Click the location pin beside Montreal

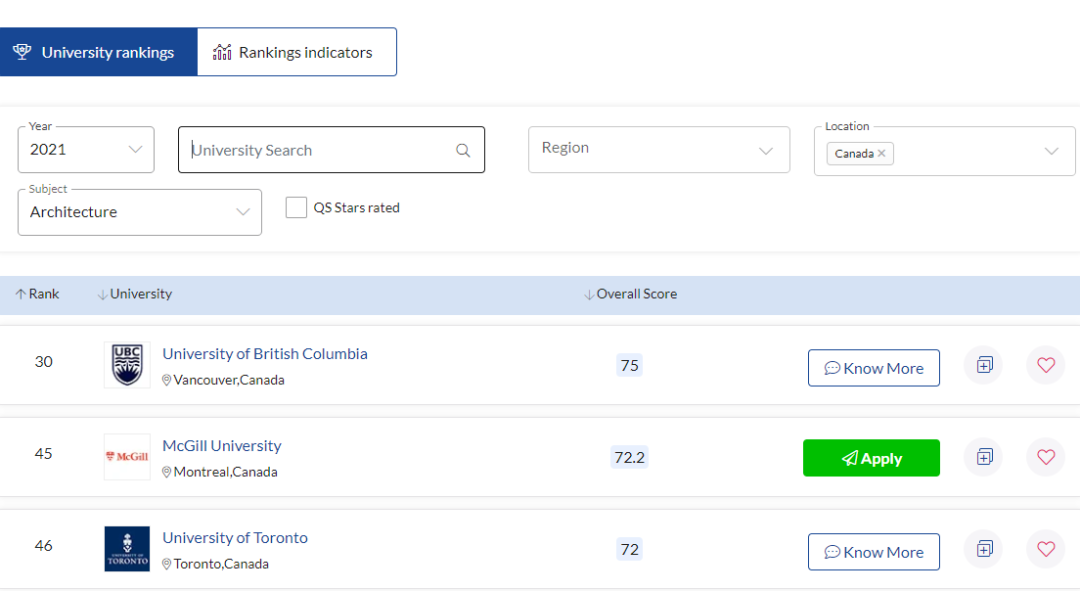point(167,472)
